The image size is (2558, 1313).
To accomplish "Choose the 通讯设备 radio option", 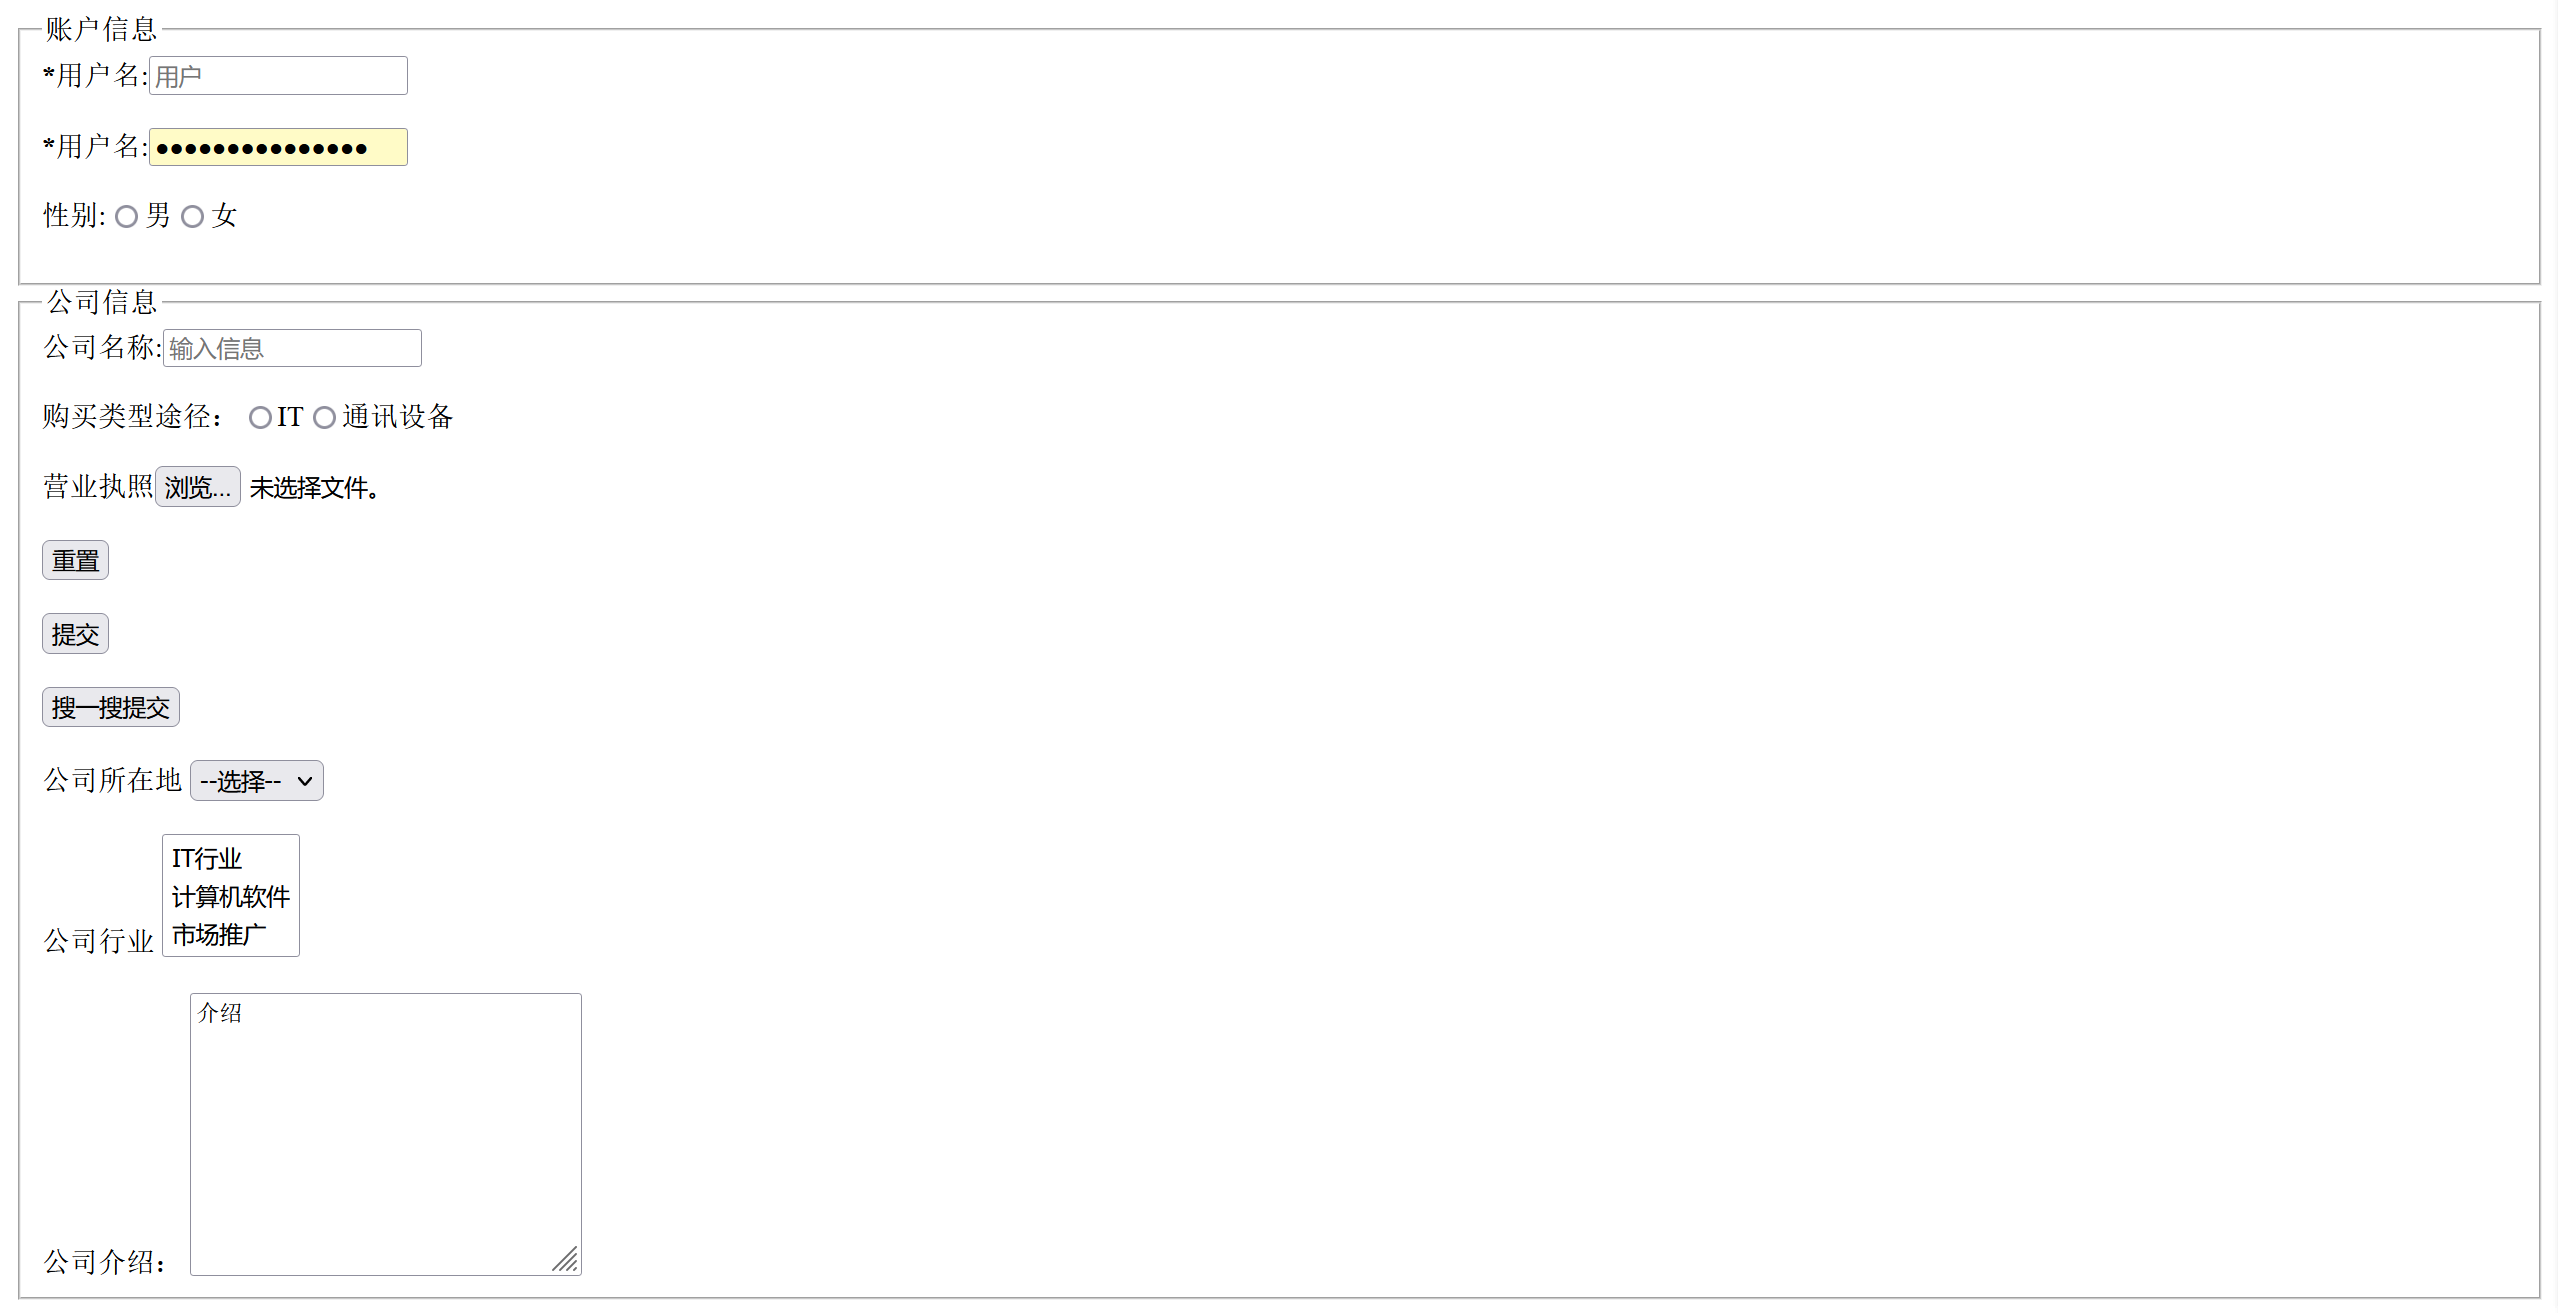I will point(324,418).
